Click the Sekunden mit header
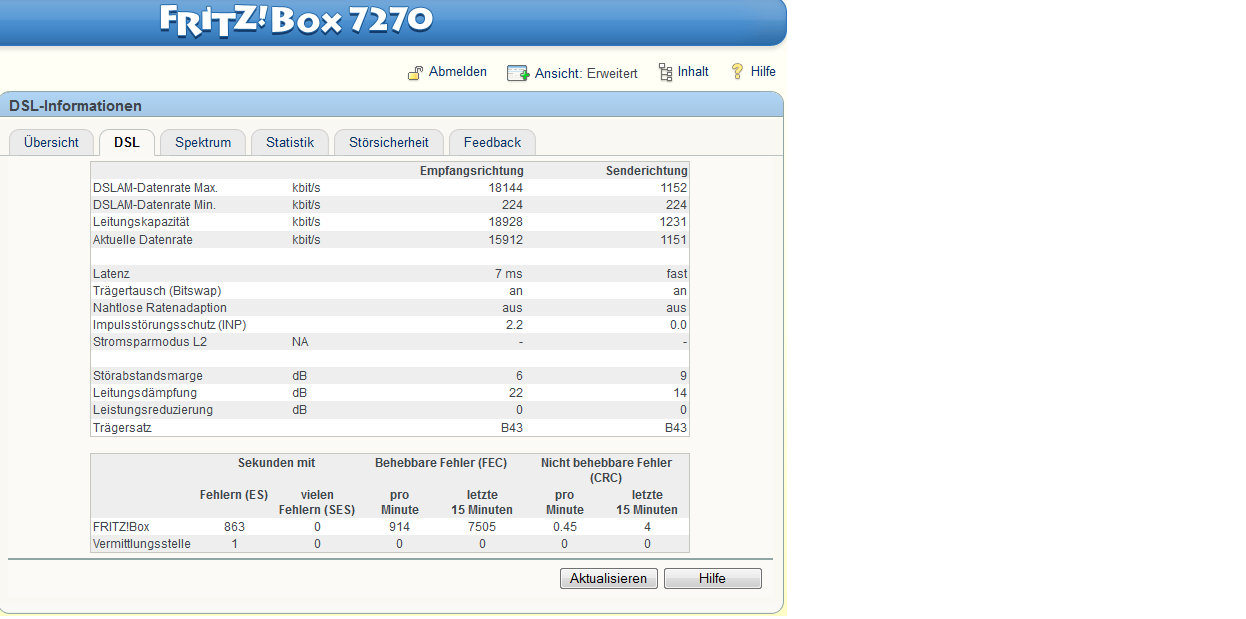Viewport: 1246px width, 619px height. click(276, 463)
